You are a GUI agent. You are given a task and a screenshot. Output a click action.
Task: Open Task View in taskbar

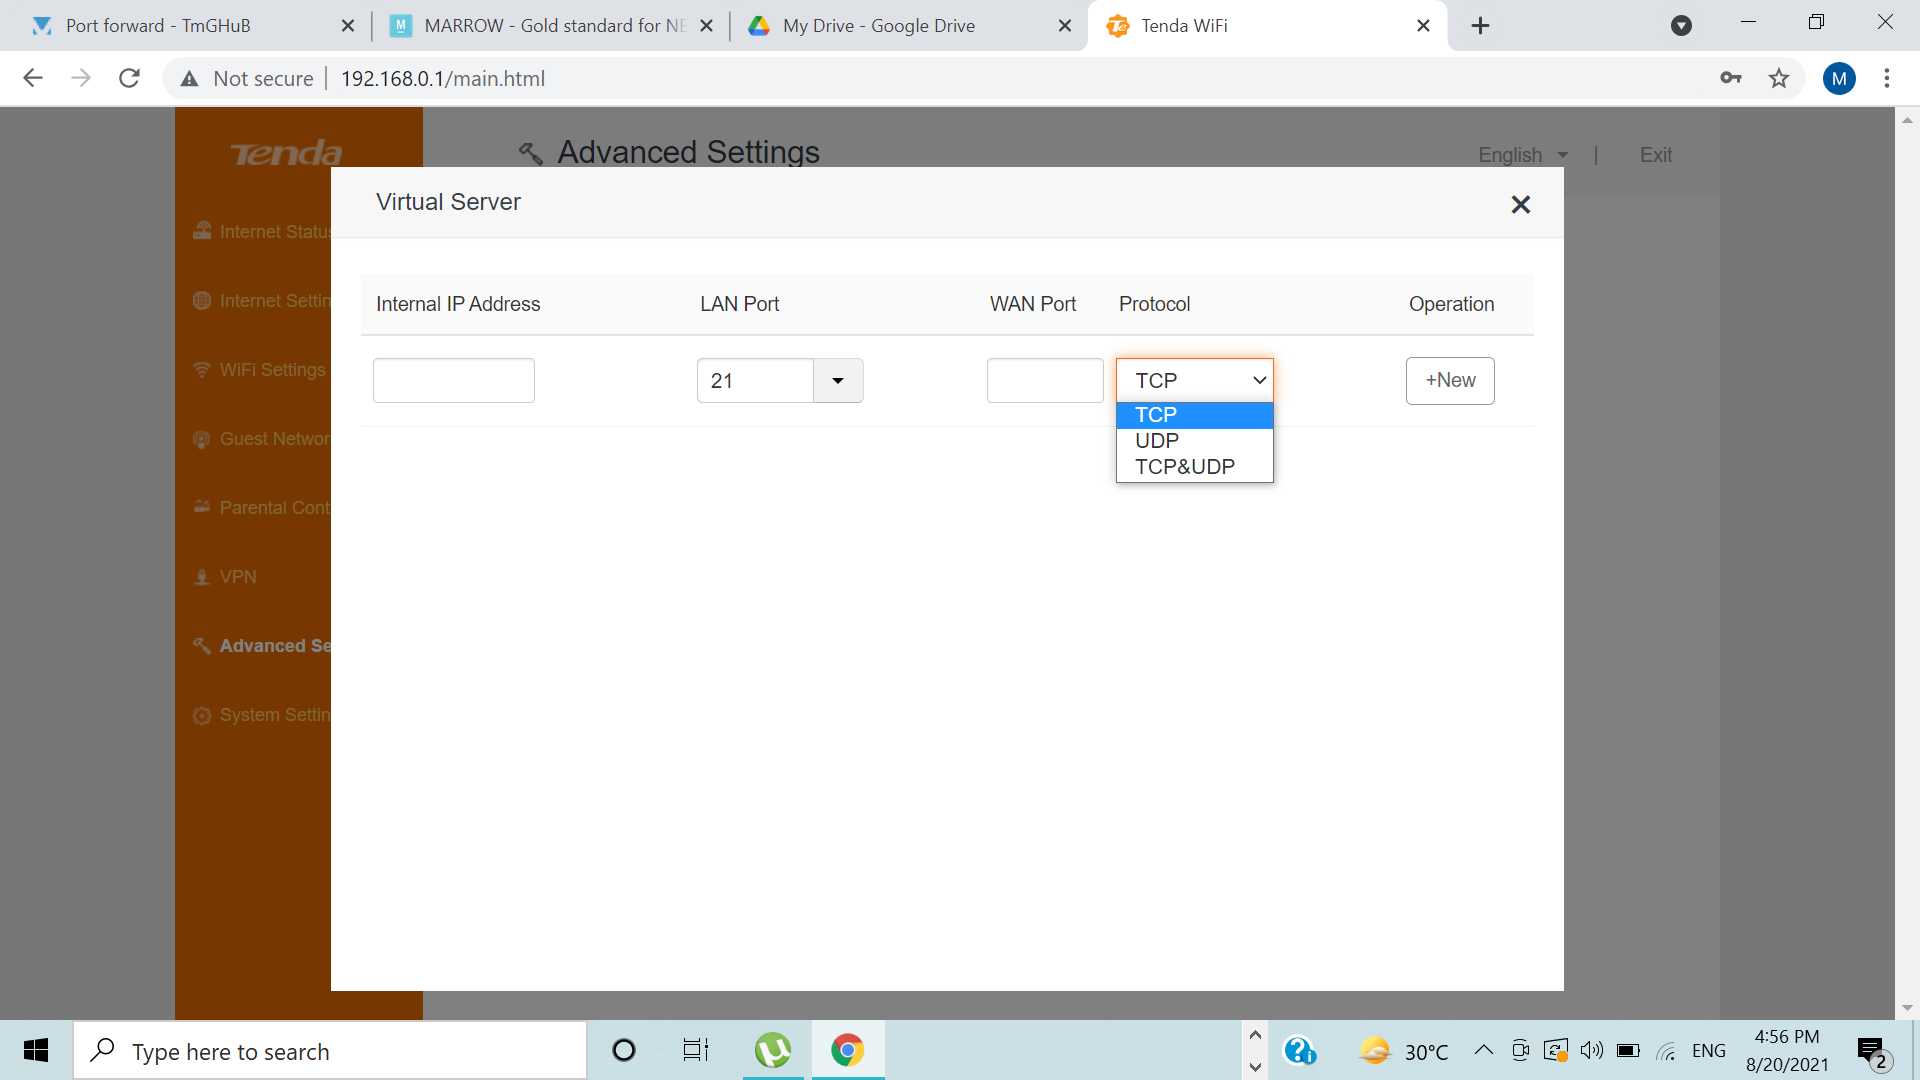[x=695, y=1051]
